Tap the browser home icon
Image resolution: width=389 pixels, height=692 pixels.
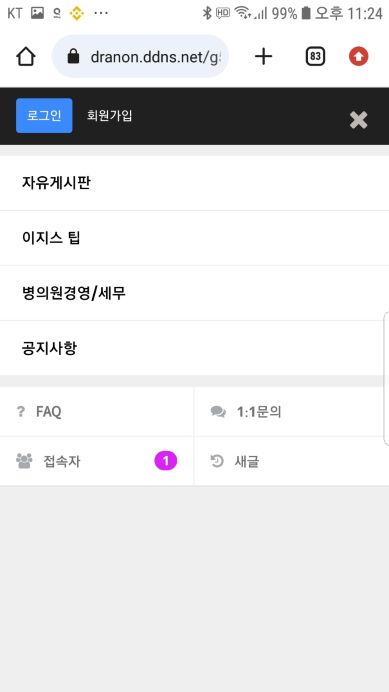tap(26, 56)
